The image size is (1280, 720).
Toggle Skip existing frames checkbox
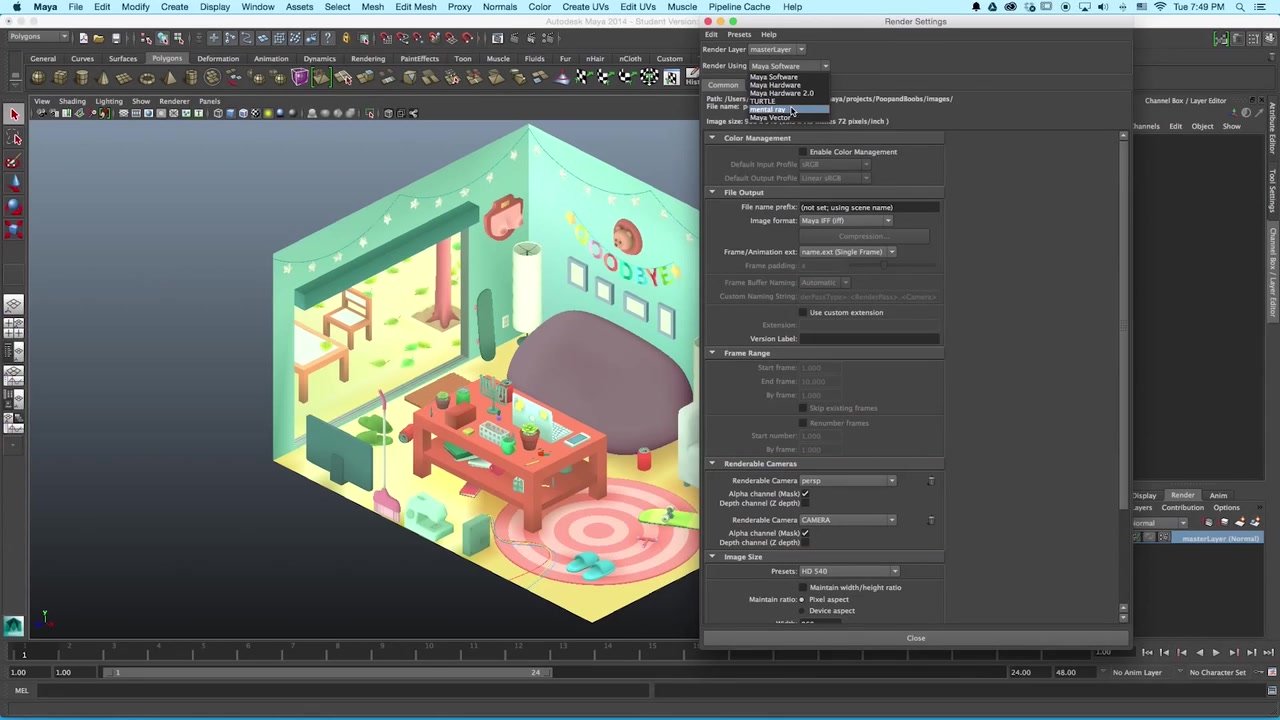[803, 408]
